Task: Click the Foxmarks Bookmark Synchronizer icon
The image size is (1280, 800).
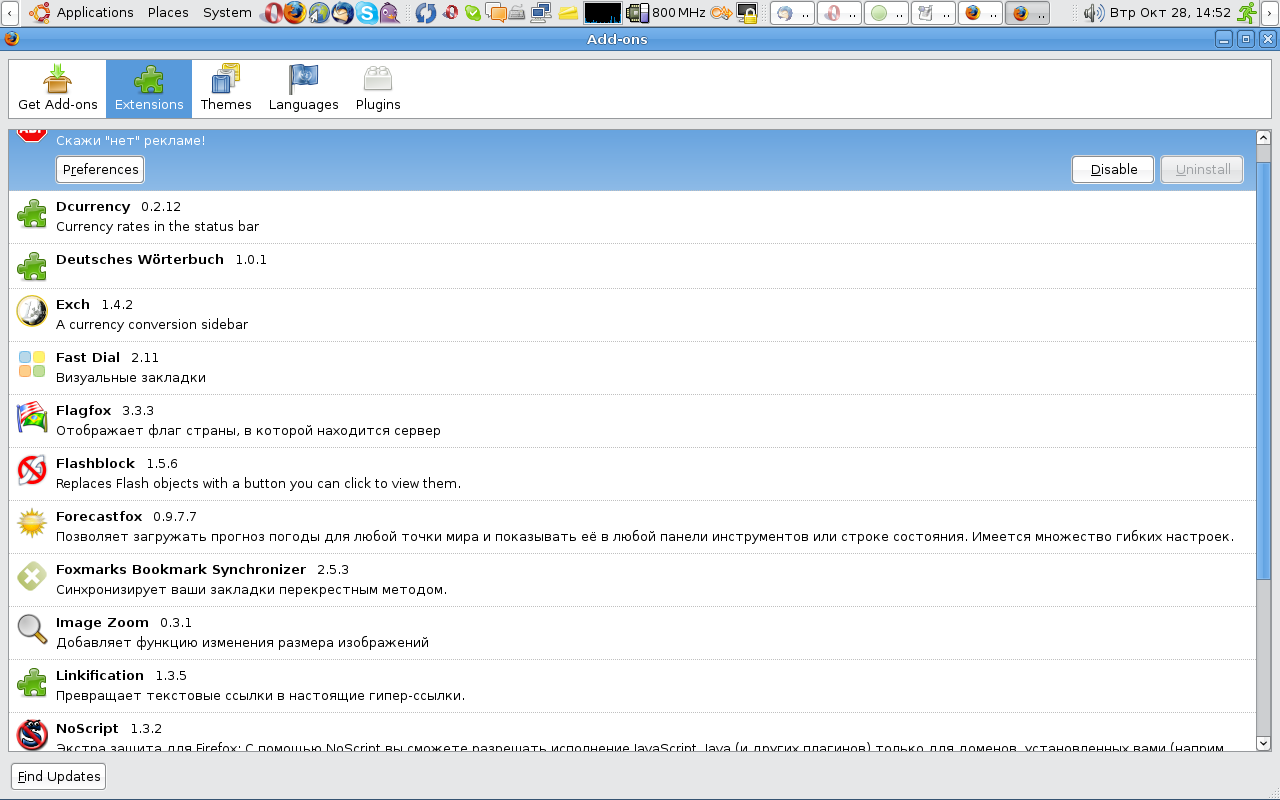Action: coord(32,576)
